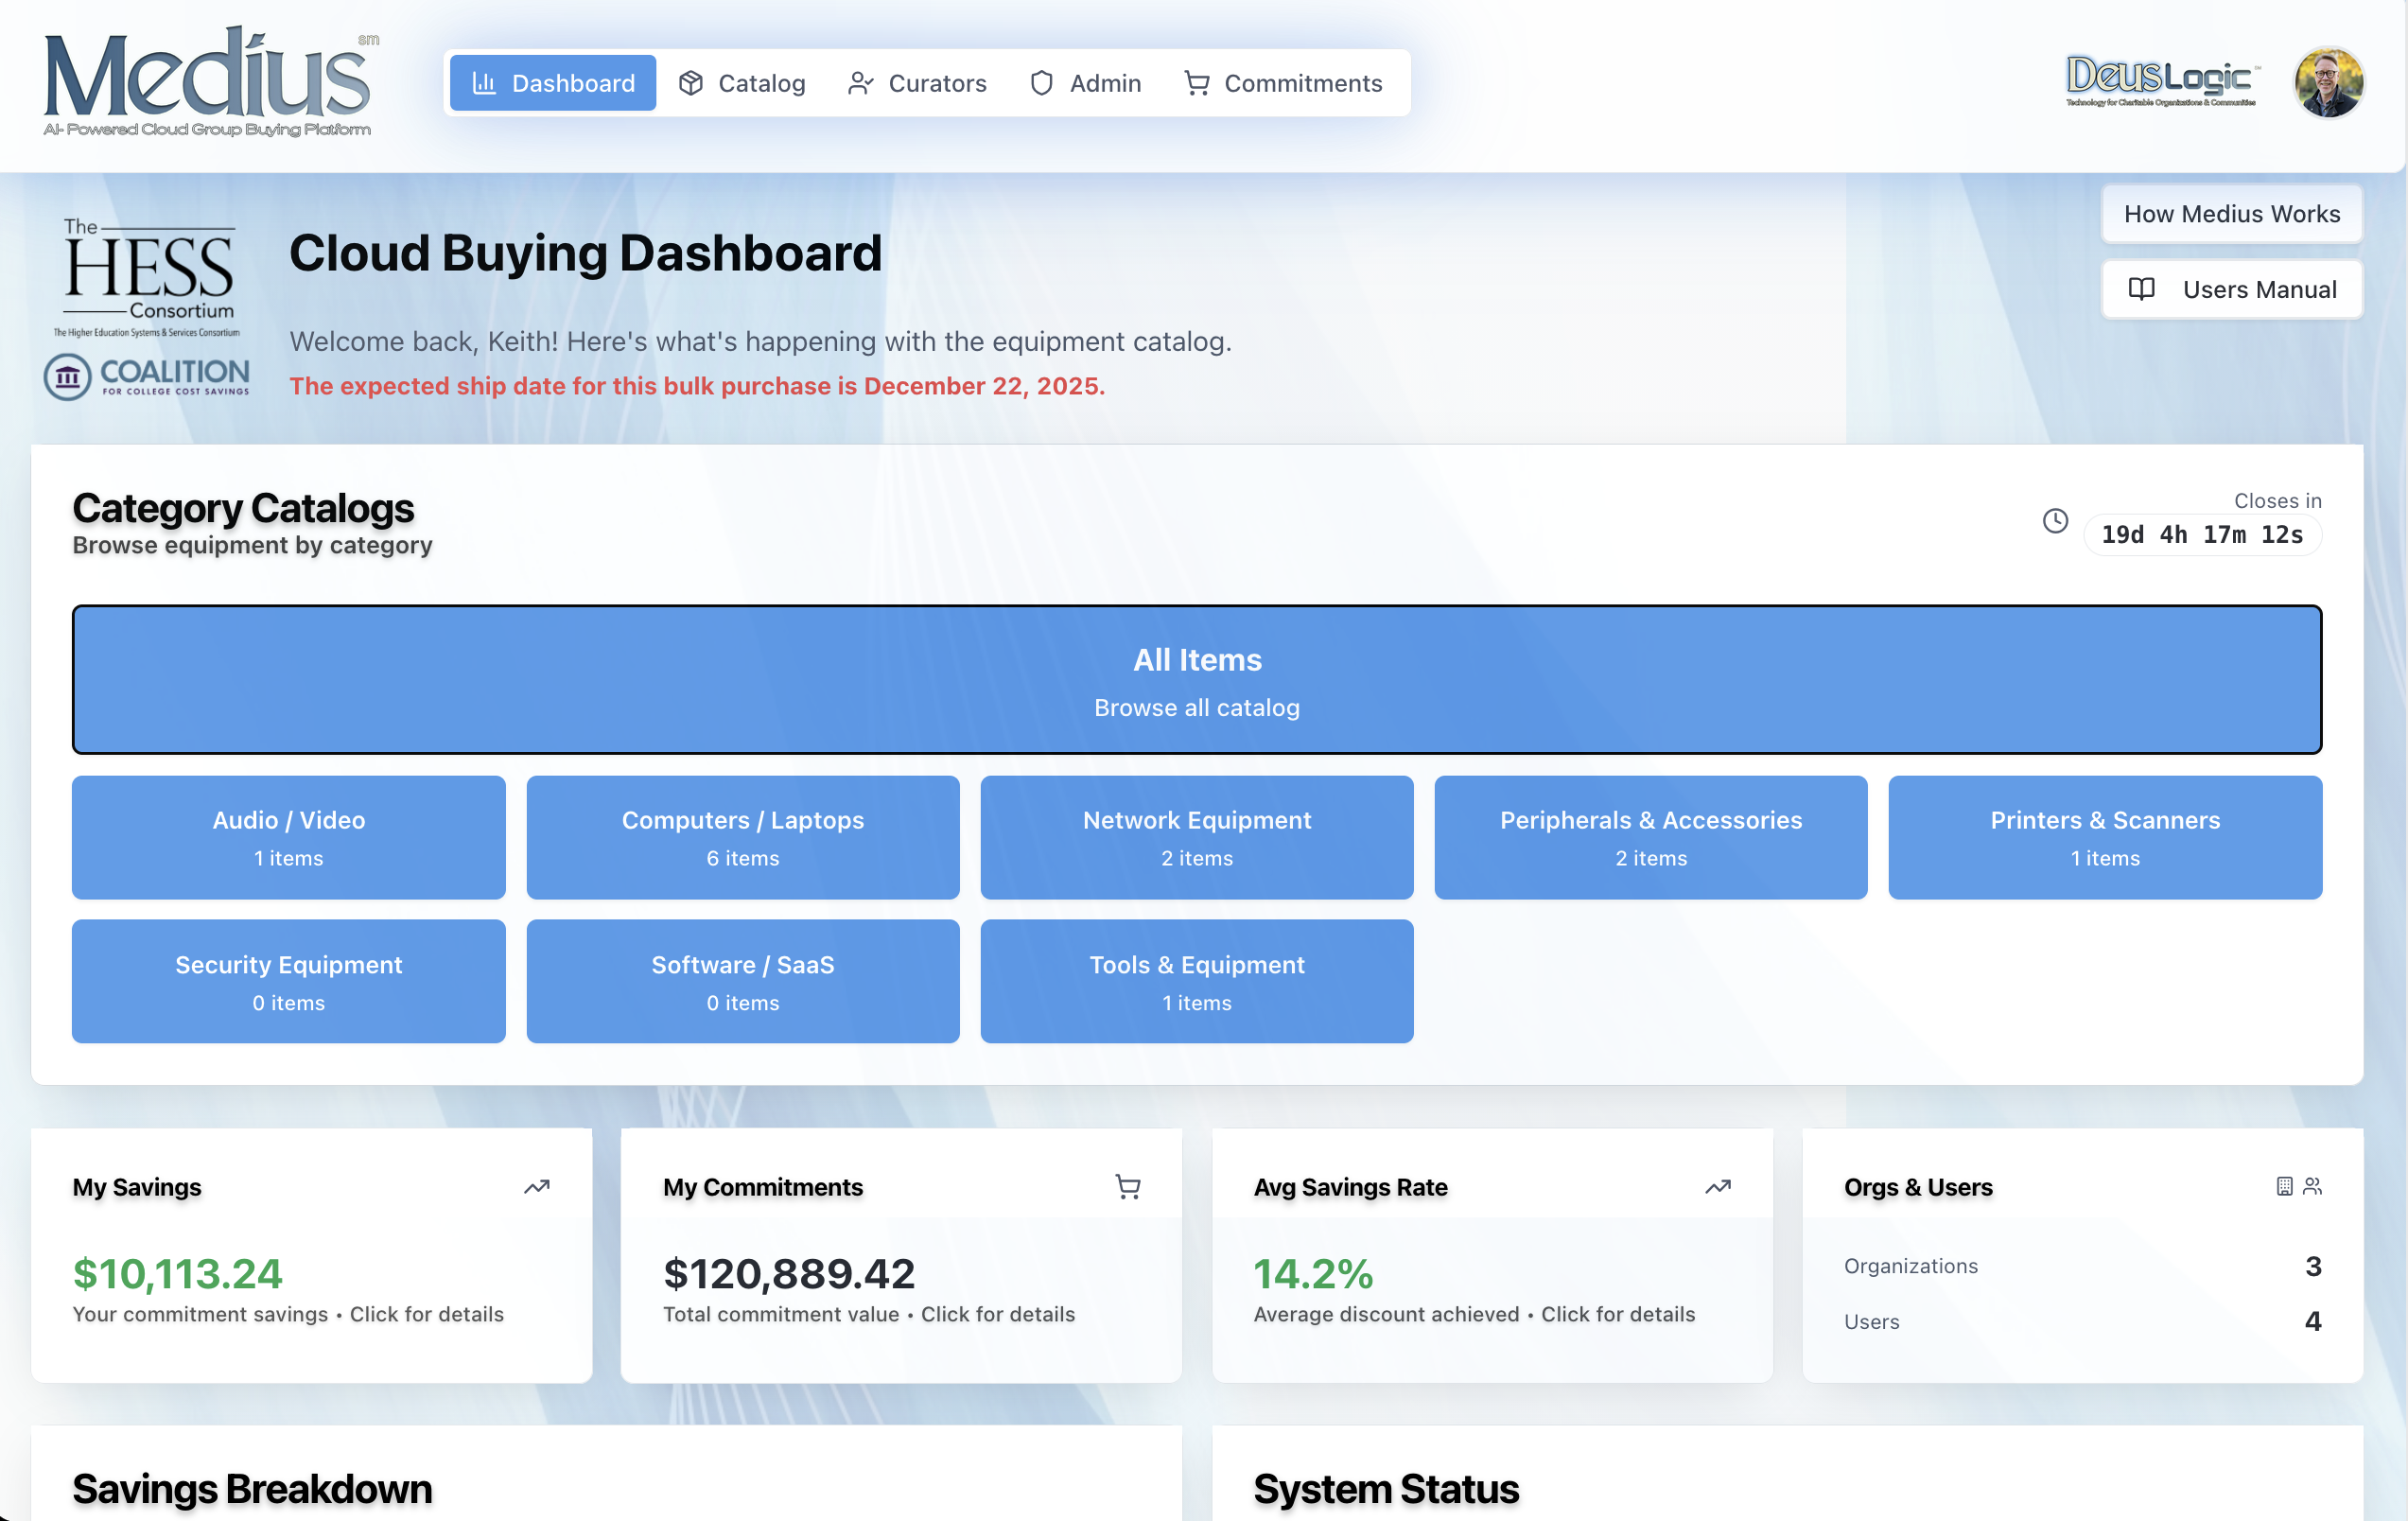Click the DeusLogic logo in header
Screen dimensions: 2408x1521
click(2161, 80)
